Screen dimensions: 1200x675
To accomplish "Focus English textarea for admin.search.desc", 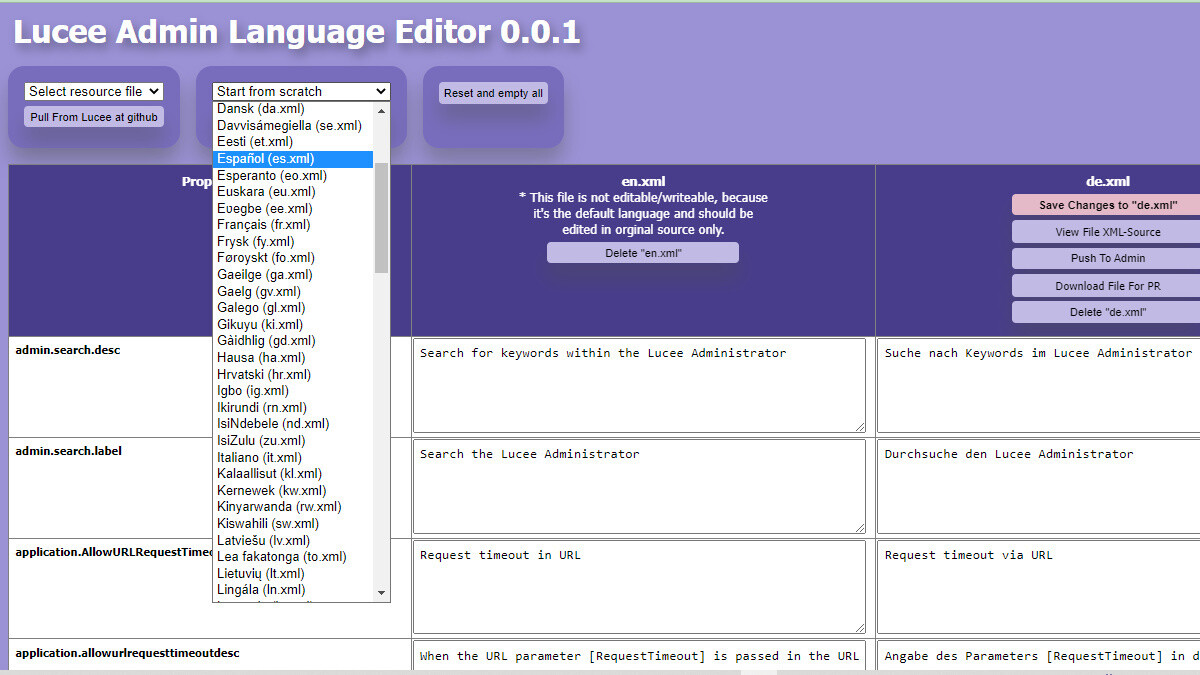I will 639,386.
